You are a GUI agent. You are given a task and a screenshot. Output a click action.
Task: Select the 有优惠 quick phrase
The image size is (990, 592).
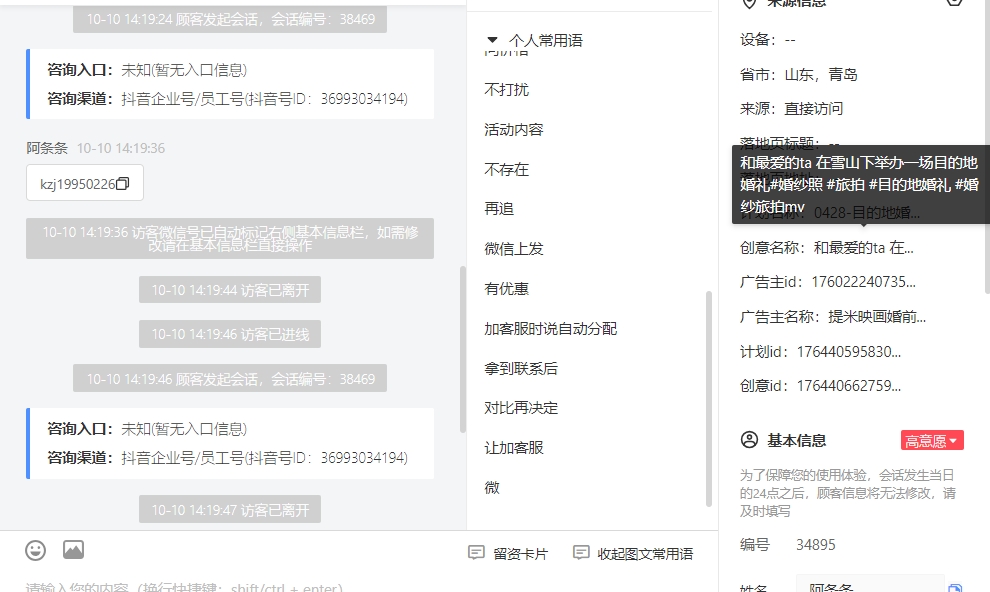506,288
